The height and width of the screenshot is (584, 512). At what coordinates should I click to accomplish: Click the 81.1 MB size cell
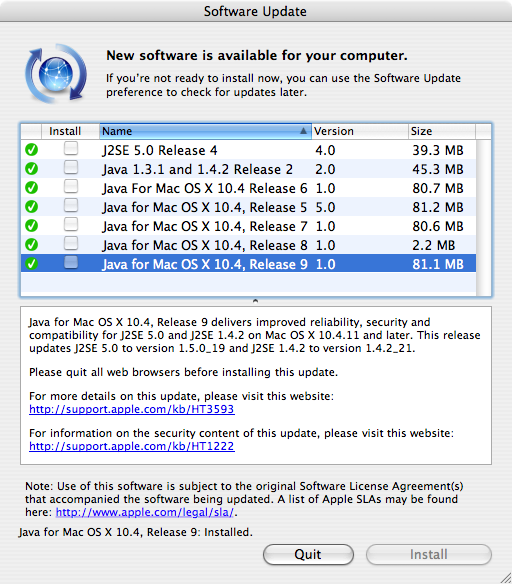pyautogui.click(x=438, y=264)
